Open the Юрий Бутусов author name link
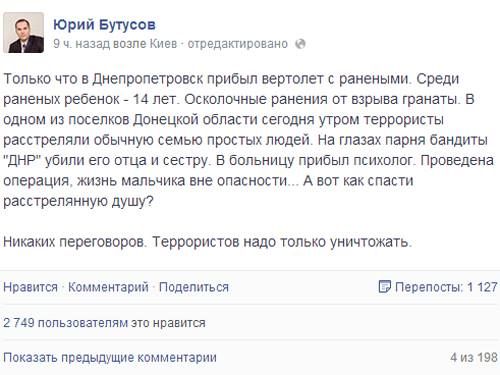 104,25
